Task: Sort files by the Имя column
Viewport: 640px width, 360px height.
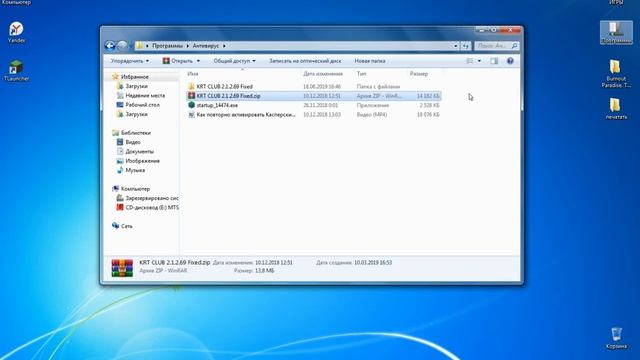Action: tap(193, 74)
